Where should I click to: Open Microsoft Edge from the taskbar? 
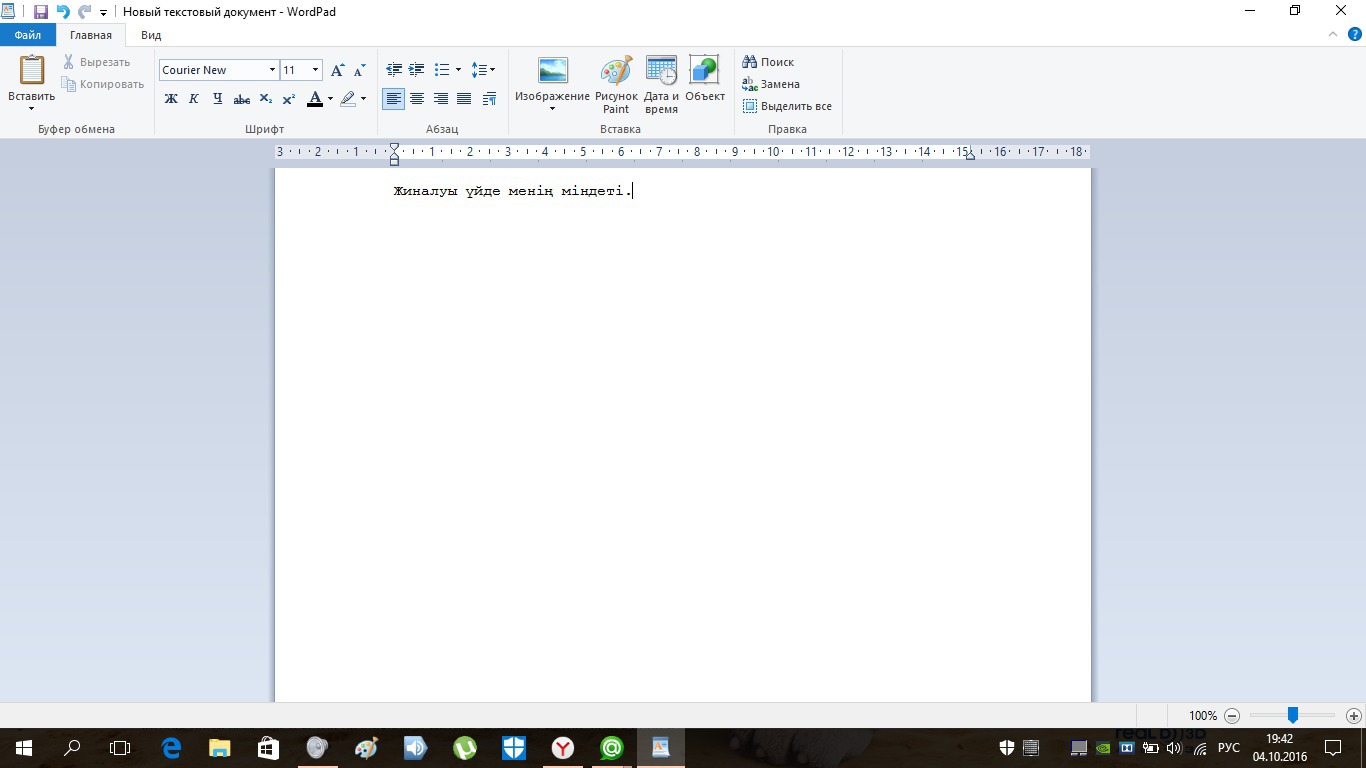(x=171, y=747)
